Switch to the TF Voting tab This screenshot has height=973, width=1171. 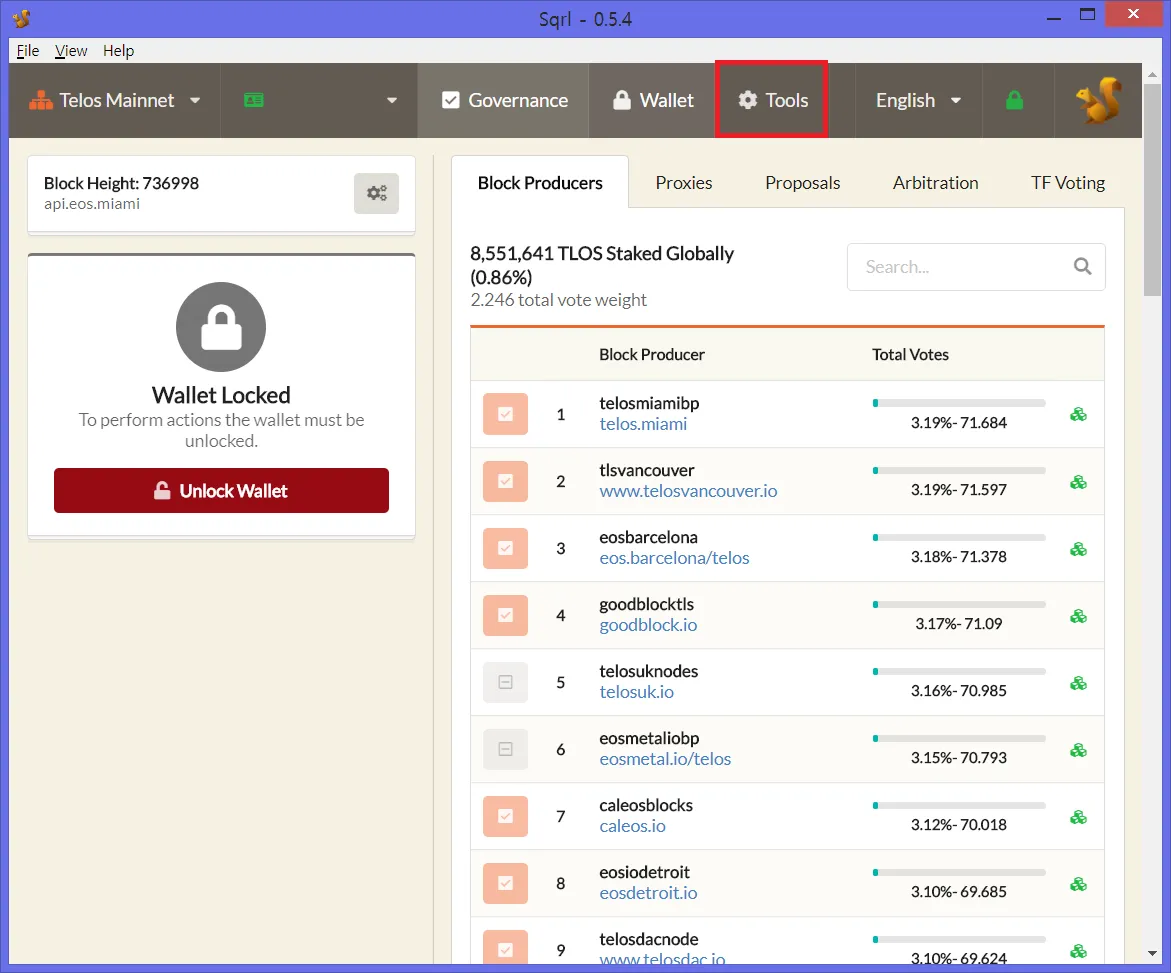1067,183
